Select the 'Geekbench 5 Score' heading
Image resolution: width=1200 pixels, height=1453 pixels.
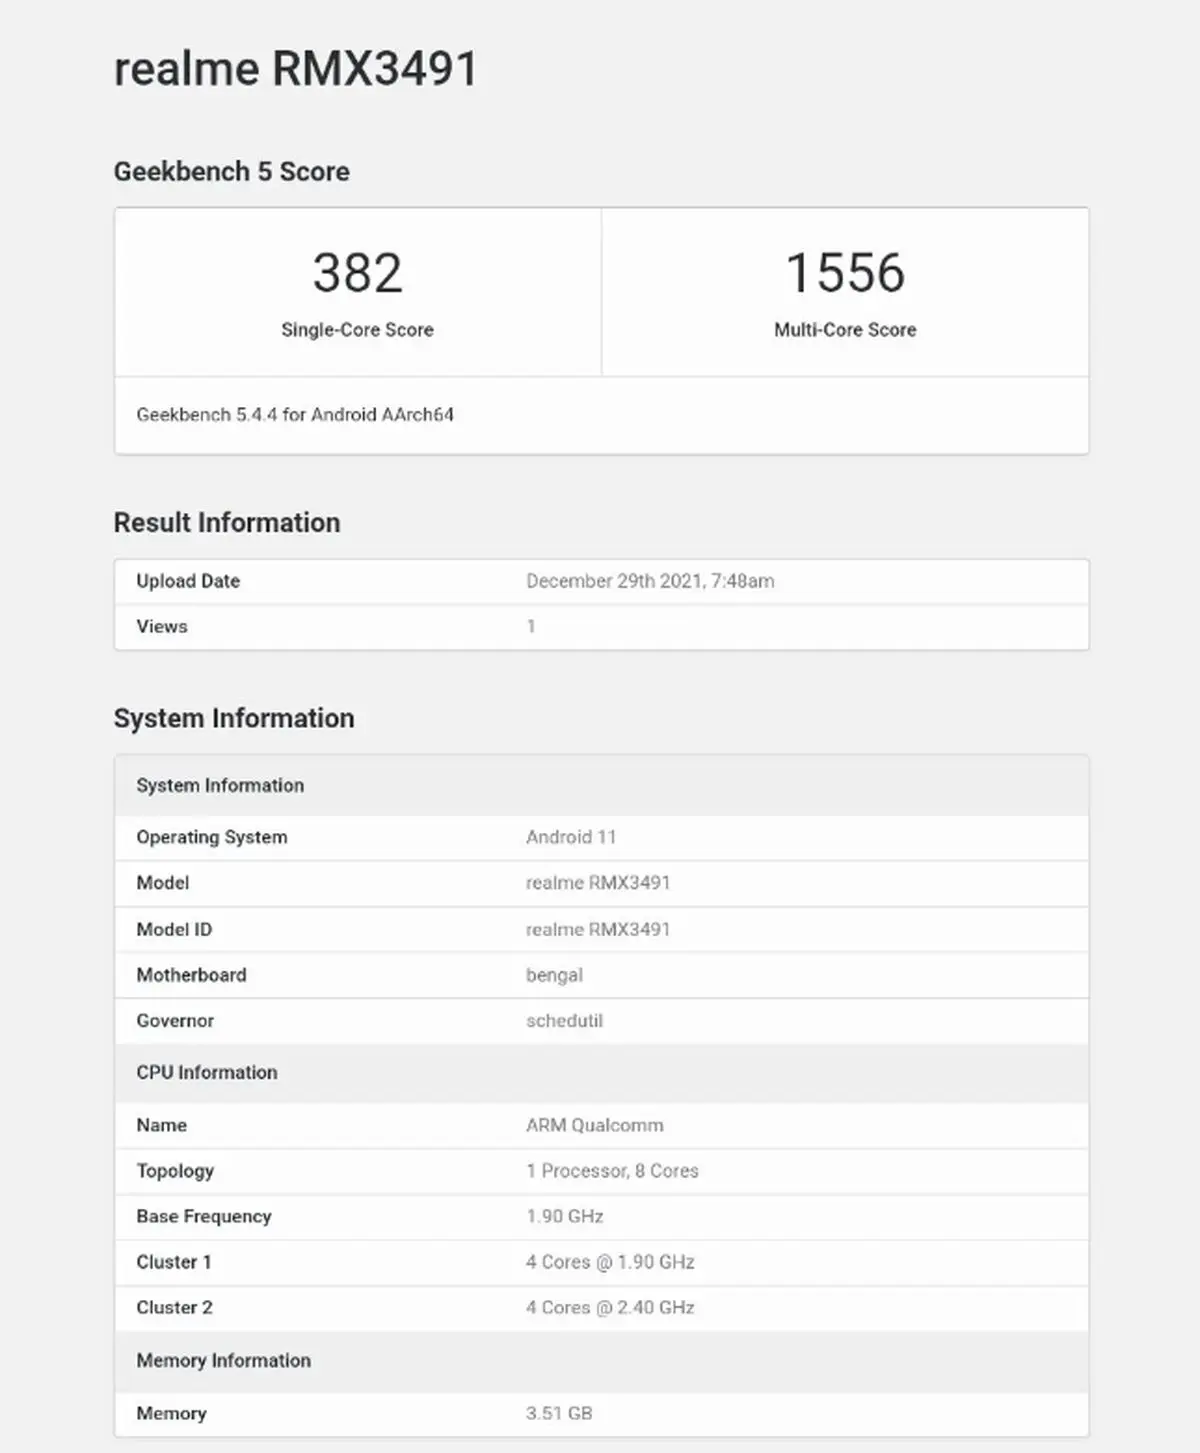[232, 171]
